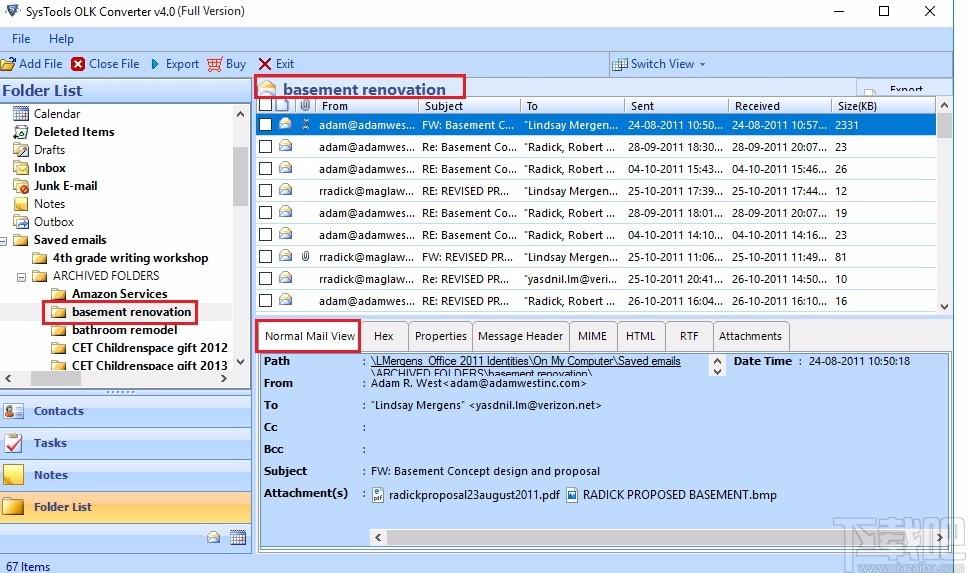Switch to the Attachments tab

750,336
